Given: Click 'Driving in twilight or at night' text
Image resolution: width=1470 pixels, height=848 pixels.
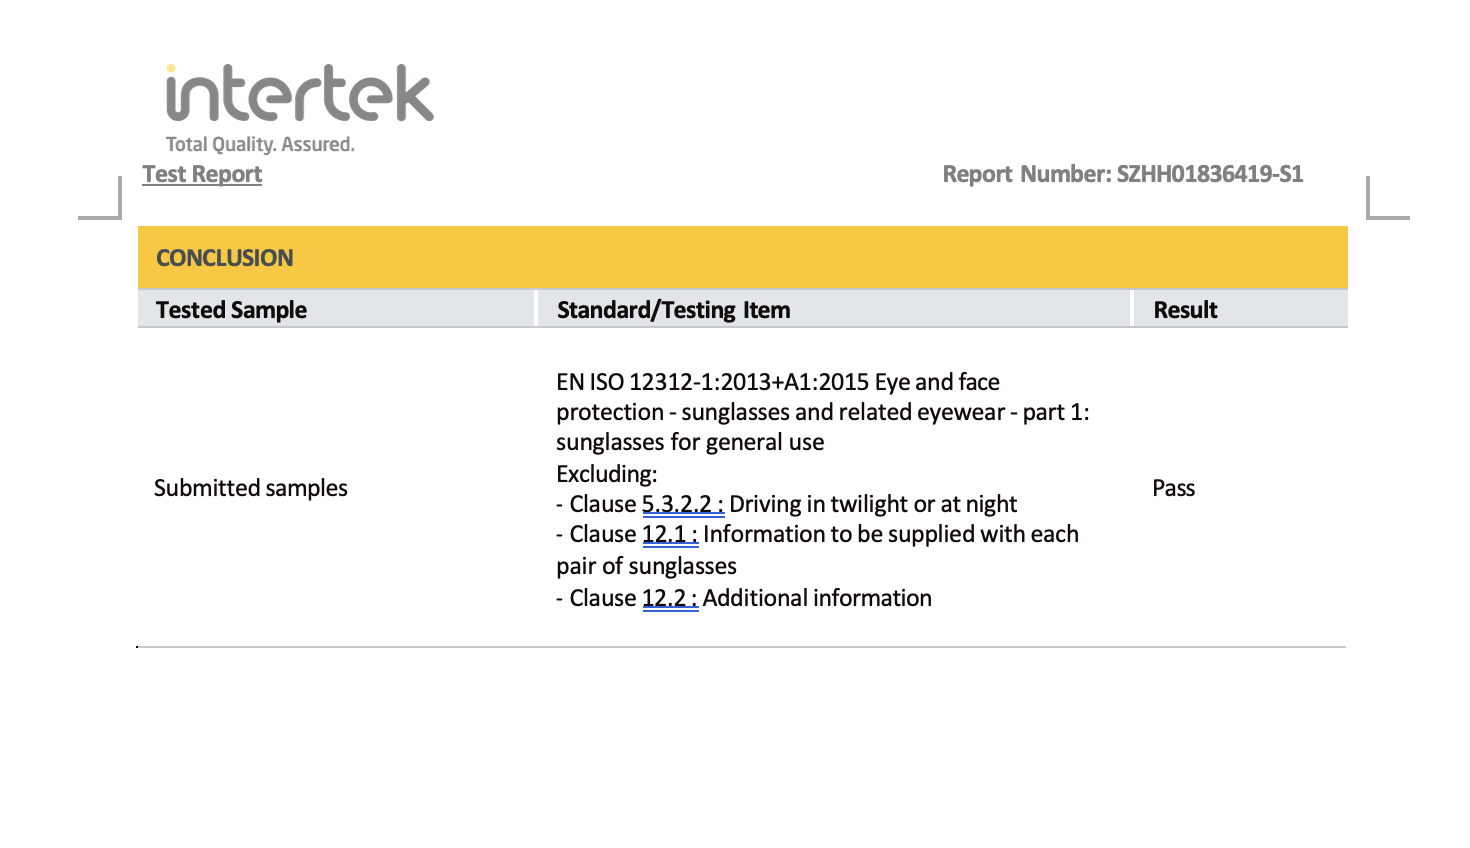Looking at the screenshot, I should coord(872,504).
